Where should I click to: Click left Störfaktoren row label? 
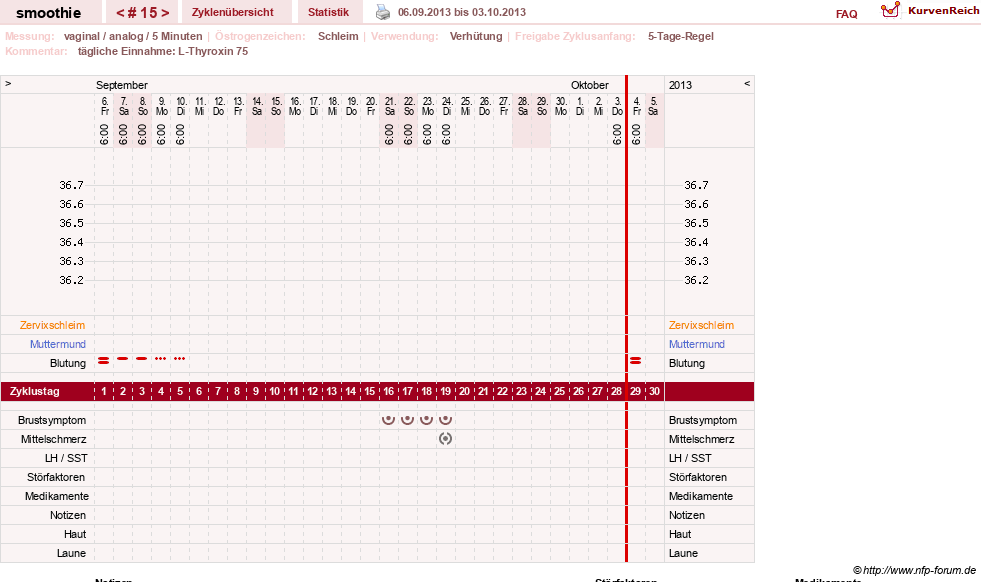(56, 477)
